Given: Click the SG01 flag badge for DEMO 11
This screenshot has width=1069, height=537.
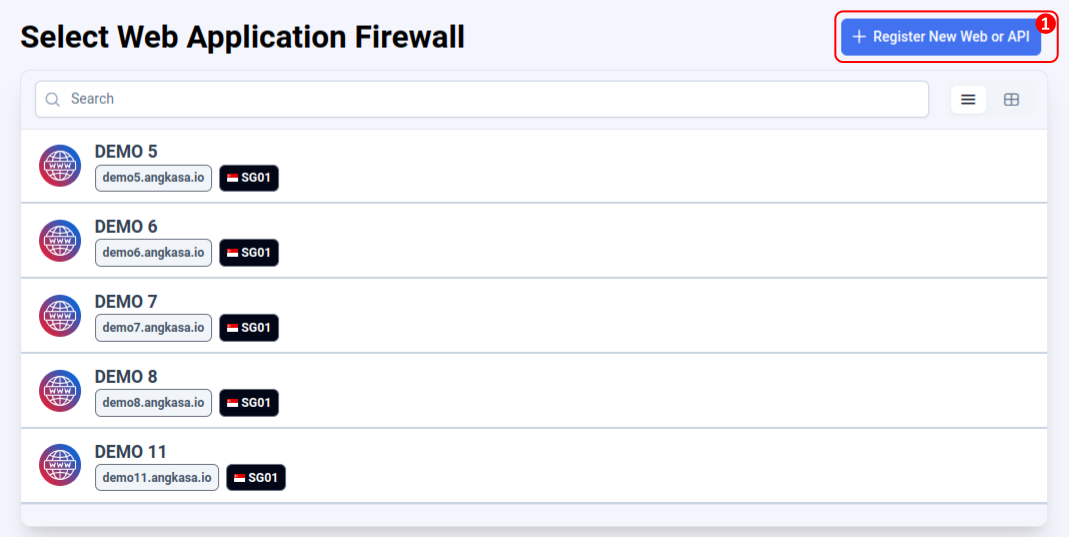Looking at the screenshot, I should coord(256,478).
